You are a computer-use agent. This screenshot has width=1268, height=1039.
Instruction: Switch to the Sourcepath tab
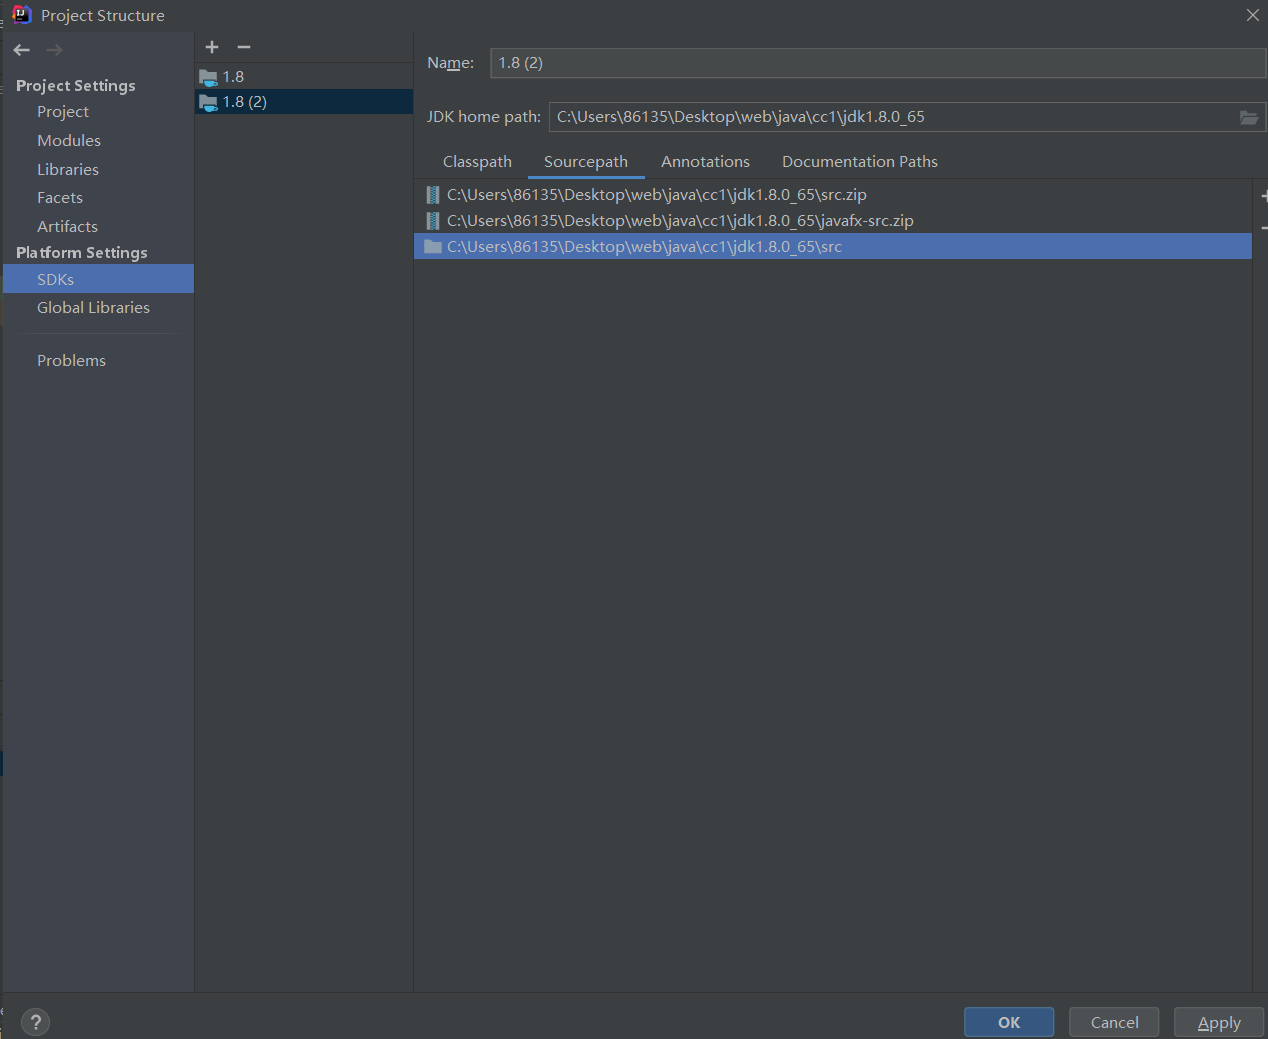coord(586,162)
